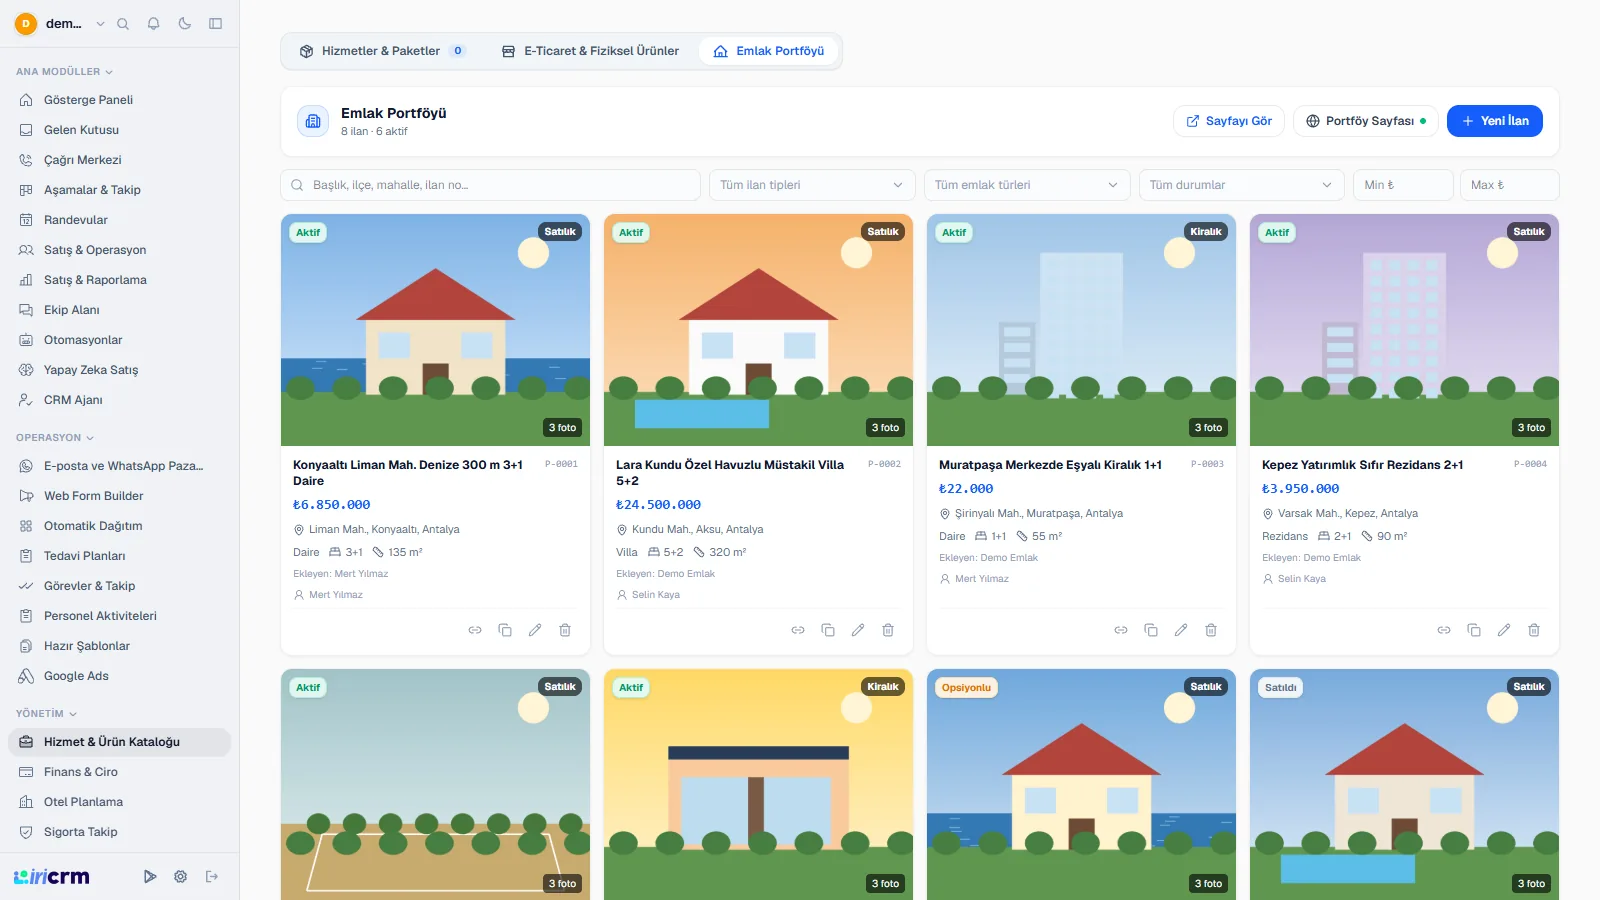The width and height of the screenshot is (1600, 900).
Task: Open Gelen Kutusu in sidebar
Action: pyautogui.click(x=119, y=130)
